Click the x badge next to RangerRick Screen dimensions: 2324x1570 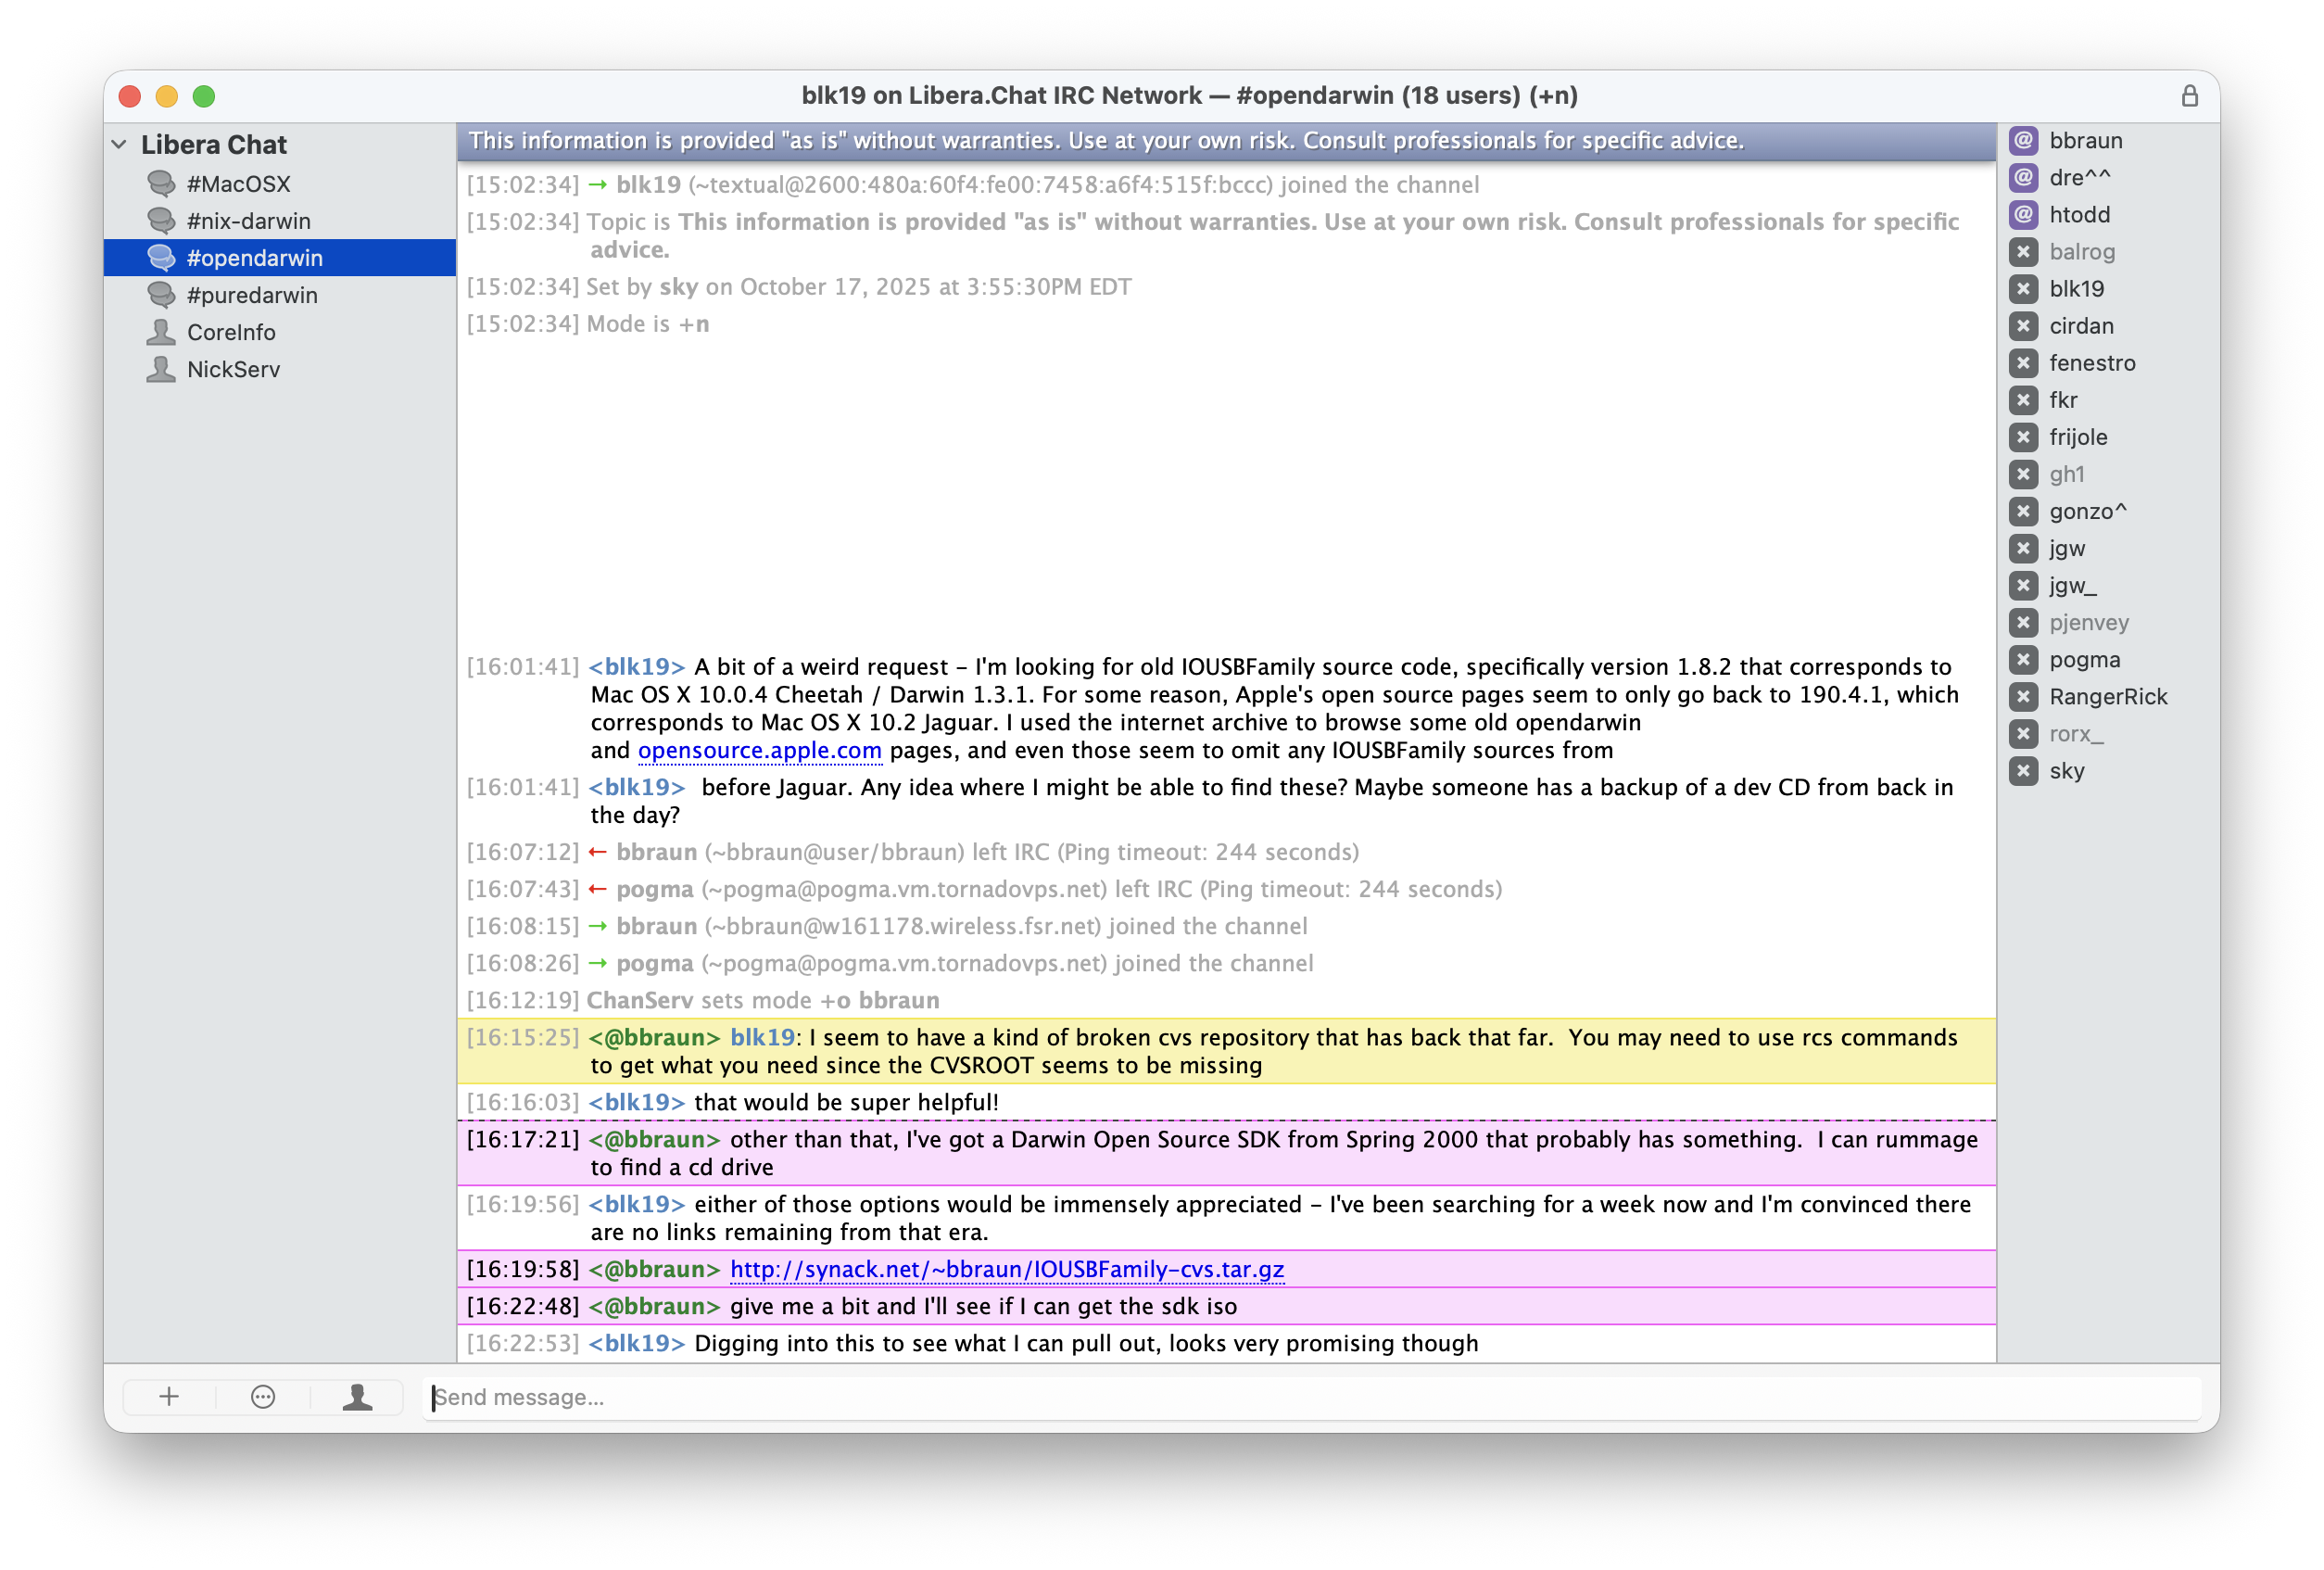point(2024,696)
